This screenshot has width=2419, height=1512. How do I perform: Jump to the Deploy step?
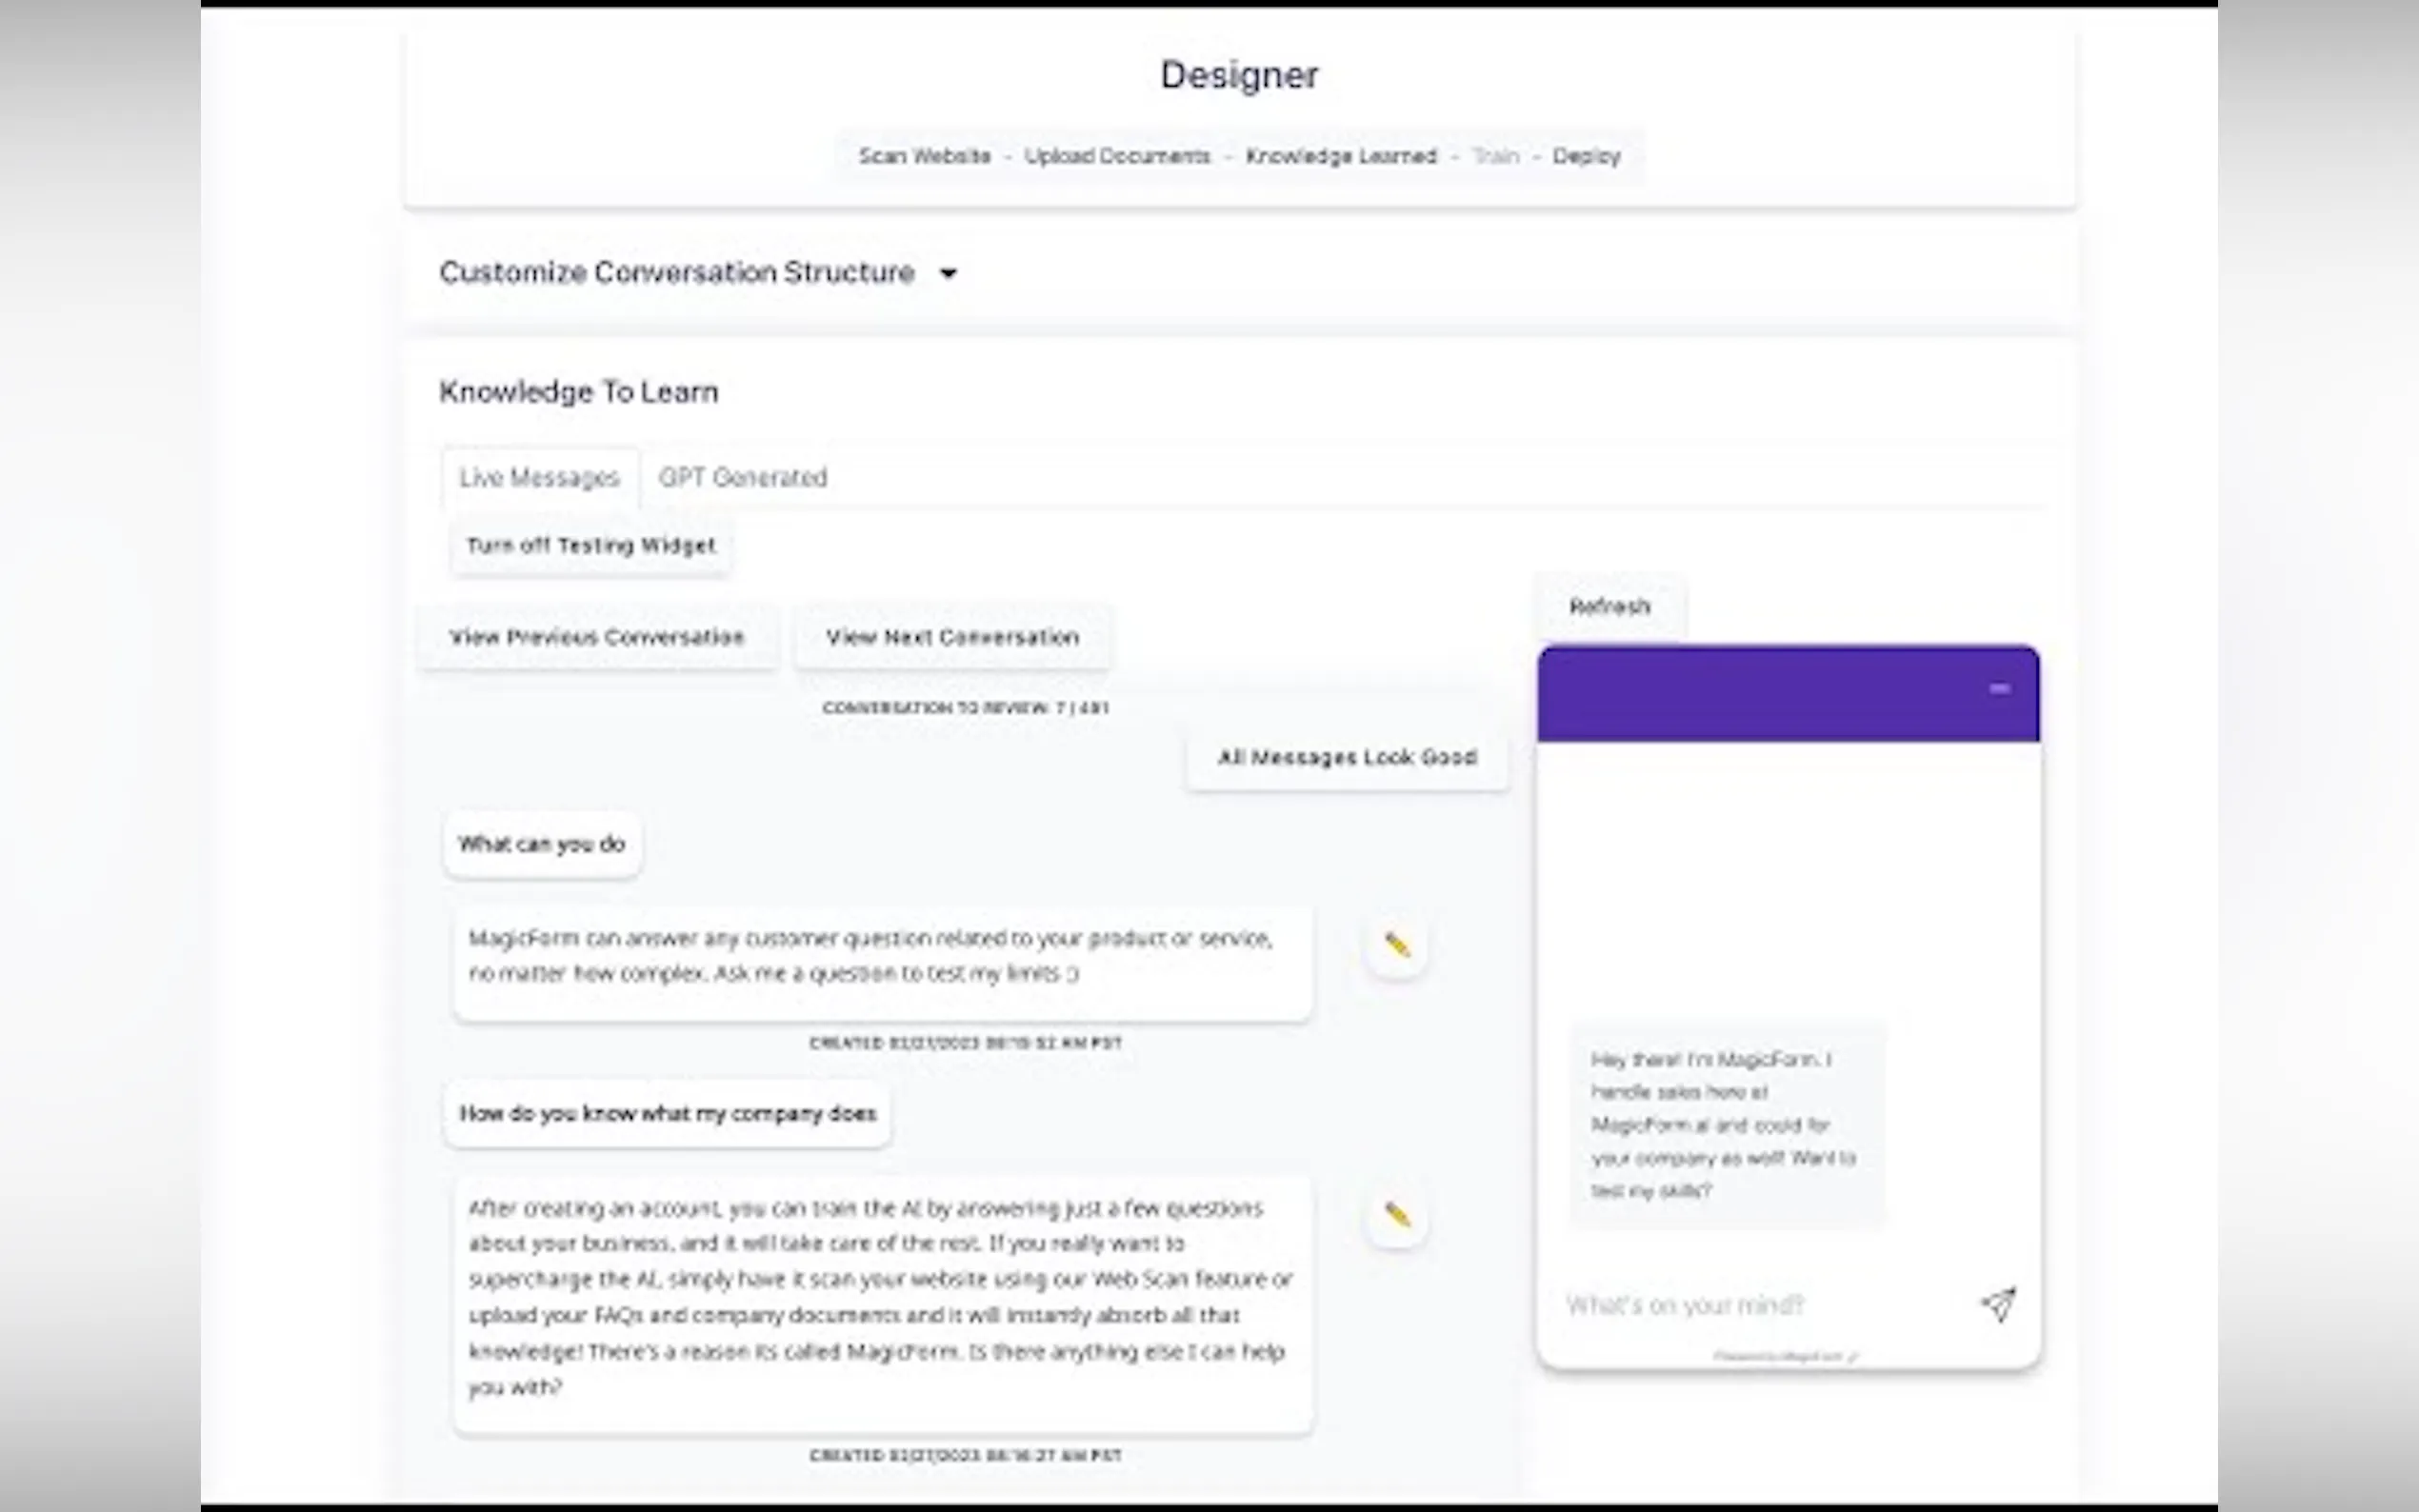pyautogui.click(x=1586, y=156)
